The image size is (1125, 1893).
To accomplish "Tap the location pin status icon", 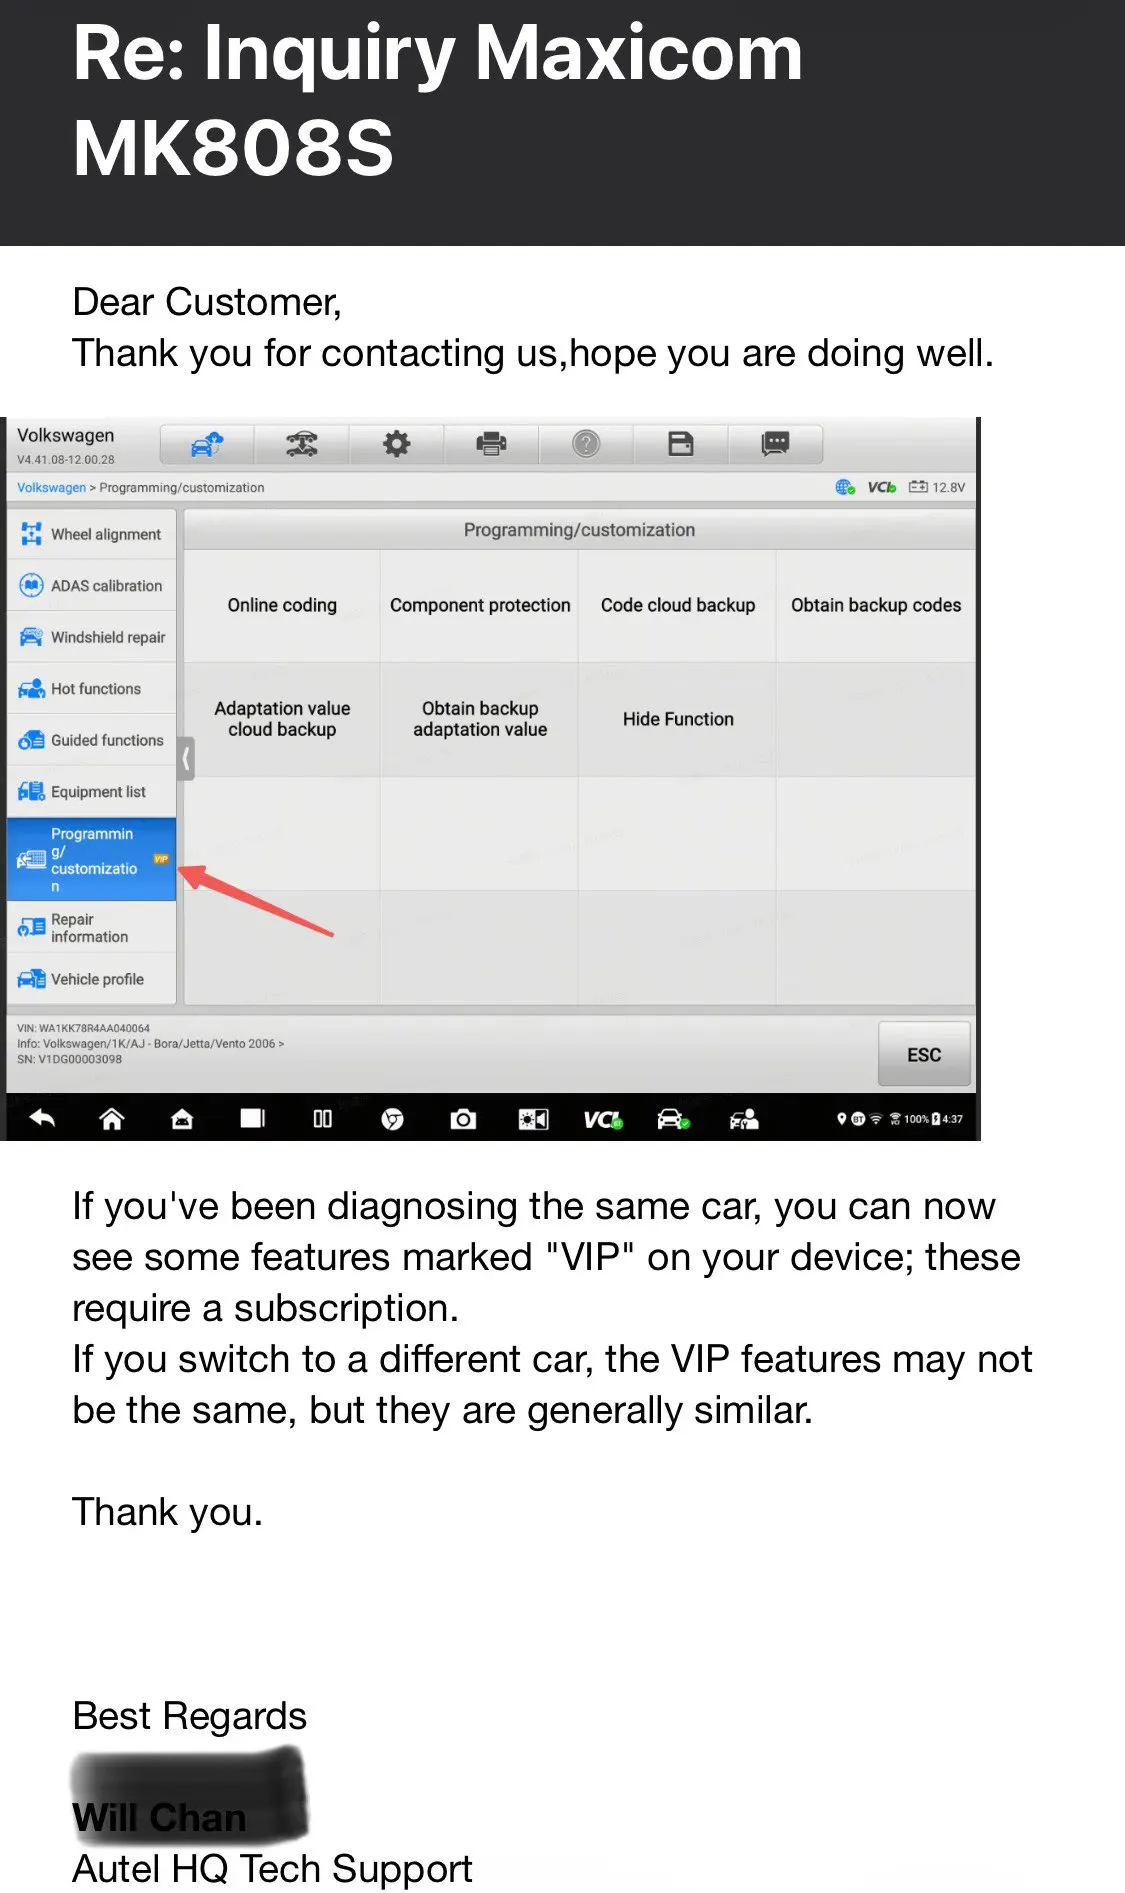I will point(842,1119).
